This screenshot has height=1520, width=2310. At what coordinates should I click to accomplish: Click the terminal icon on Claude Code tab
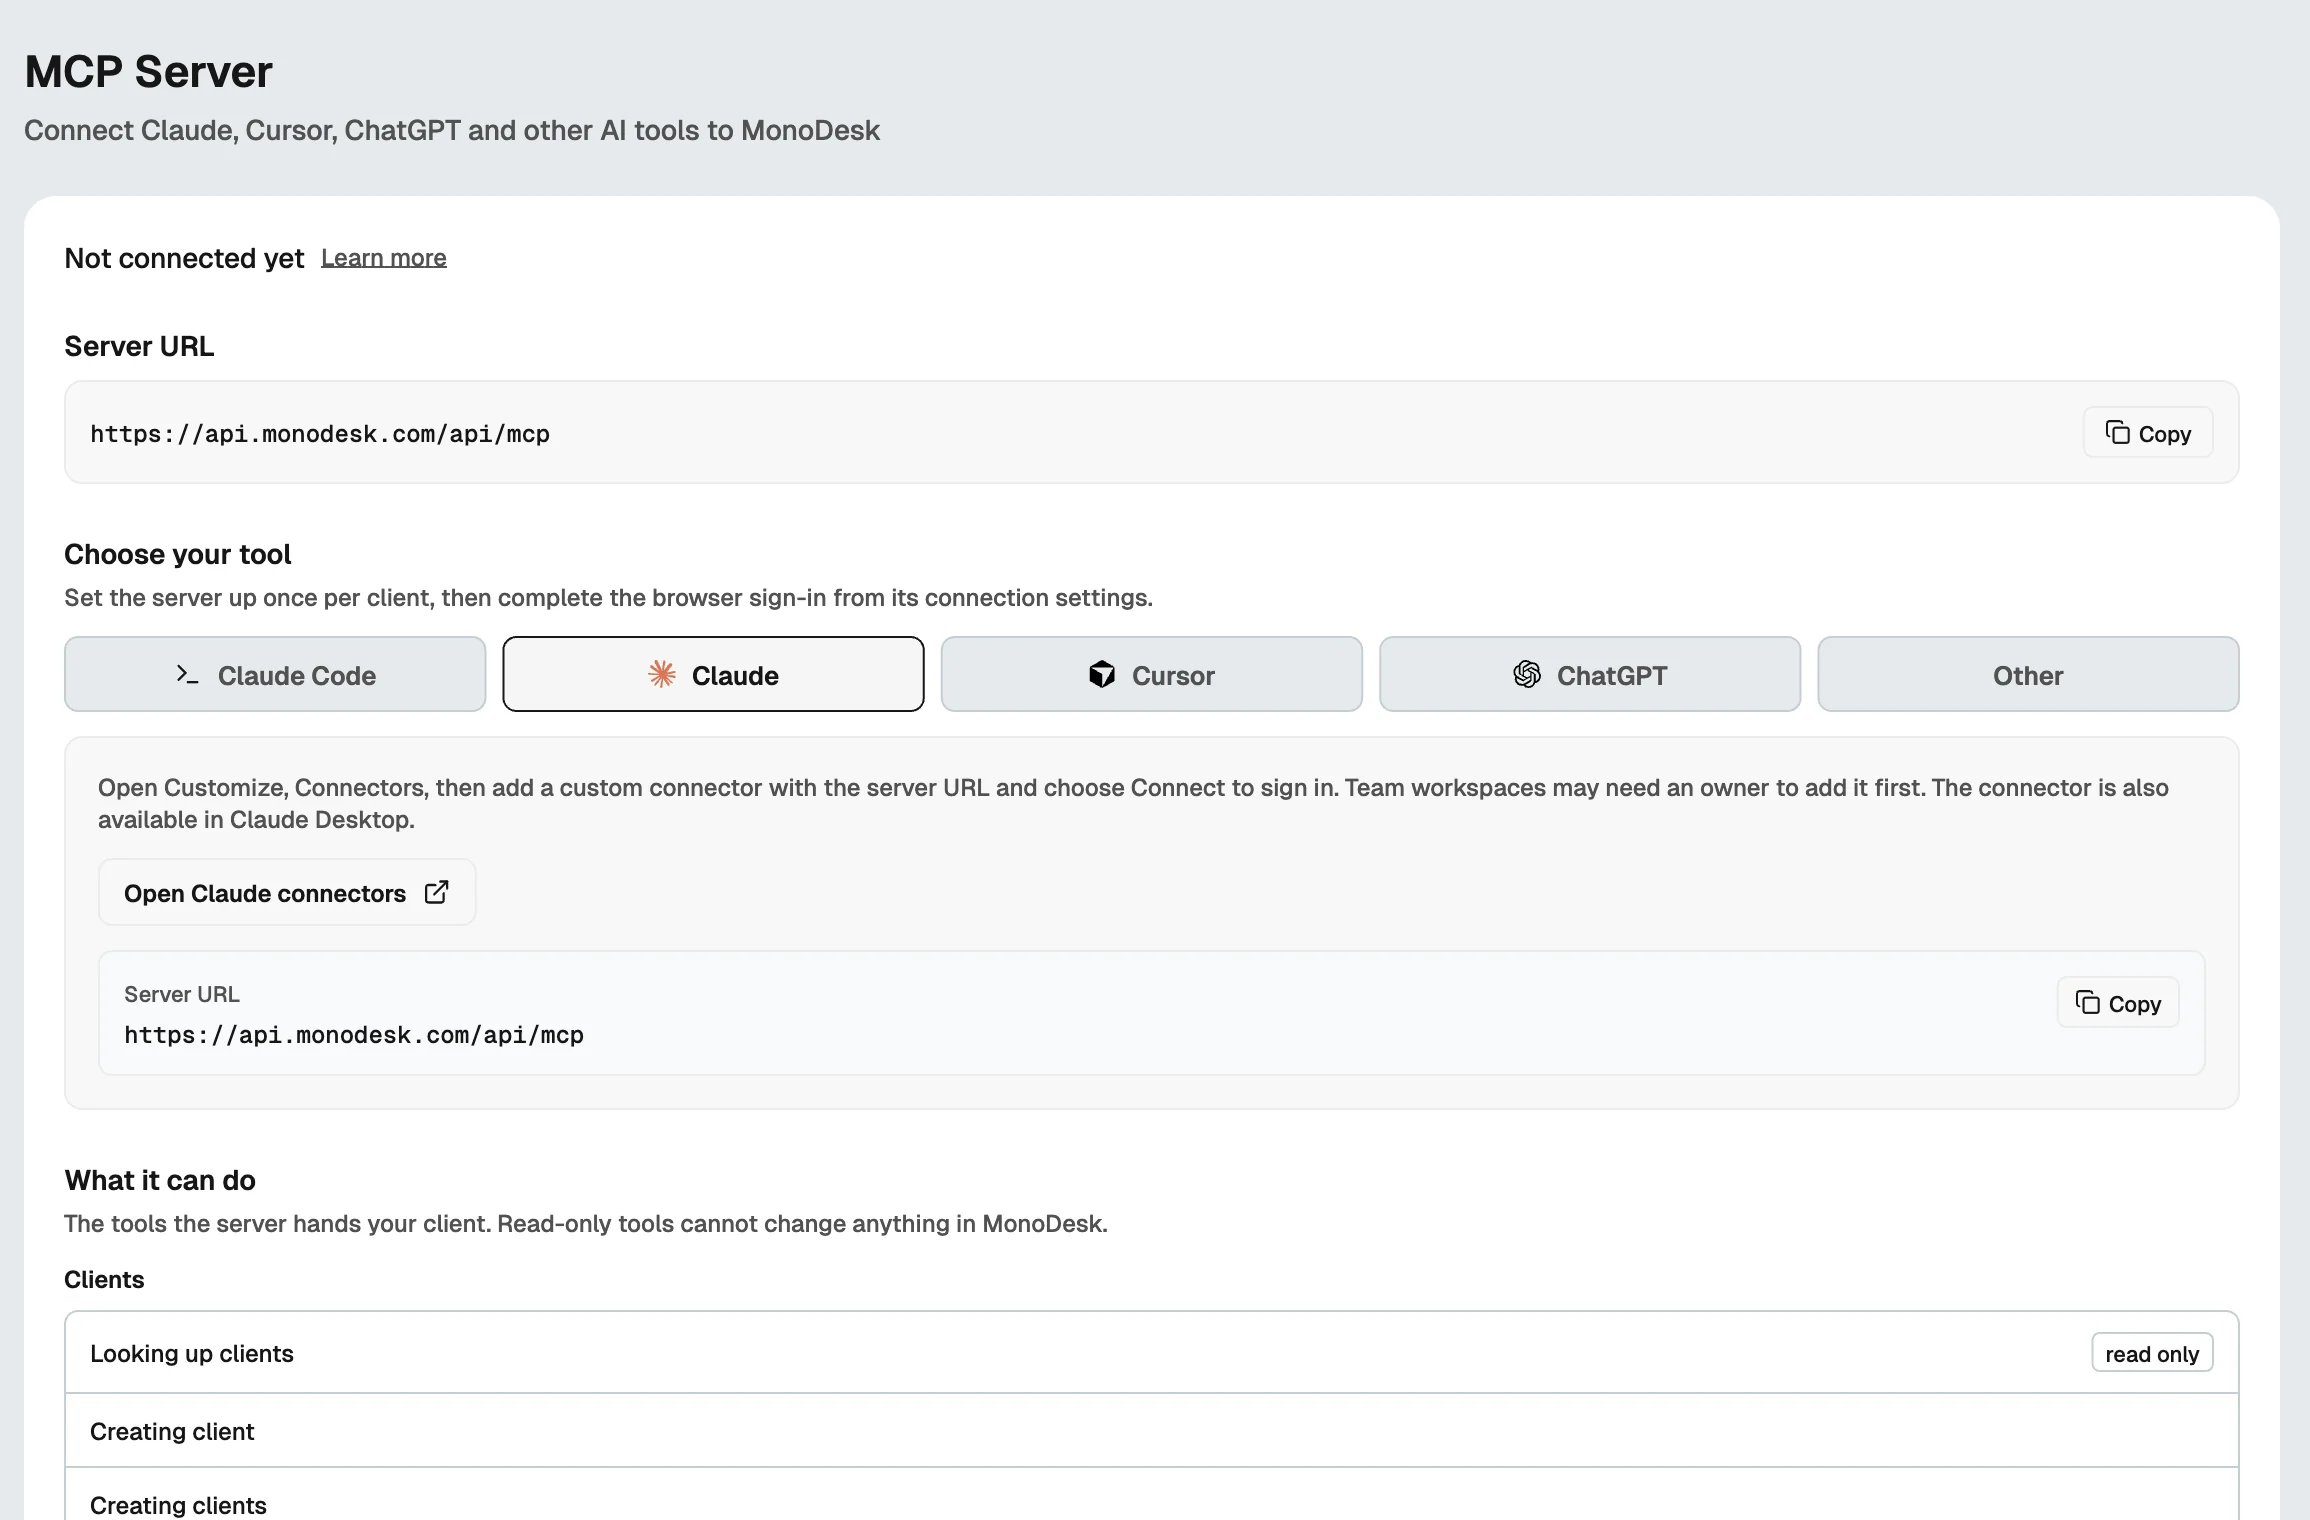(187, 675)
